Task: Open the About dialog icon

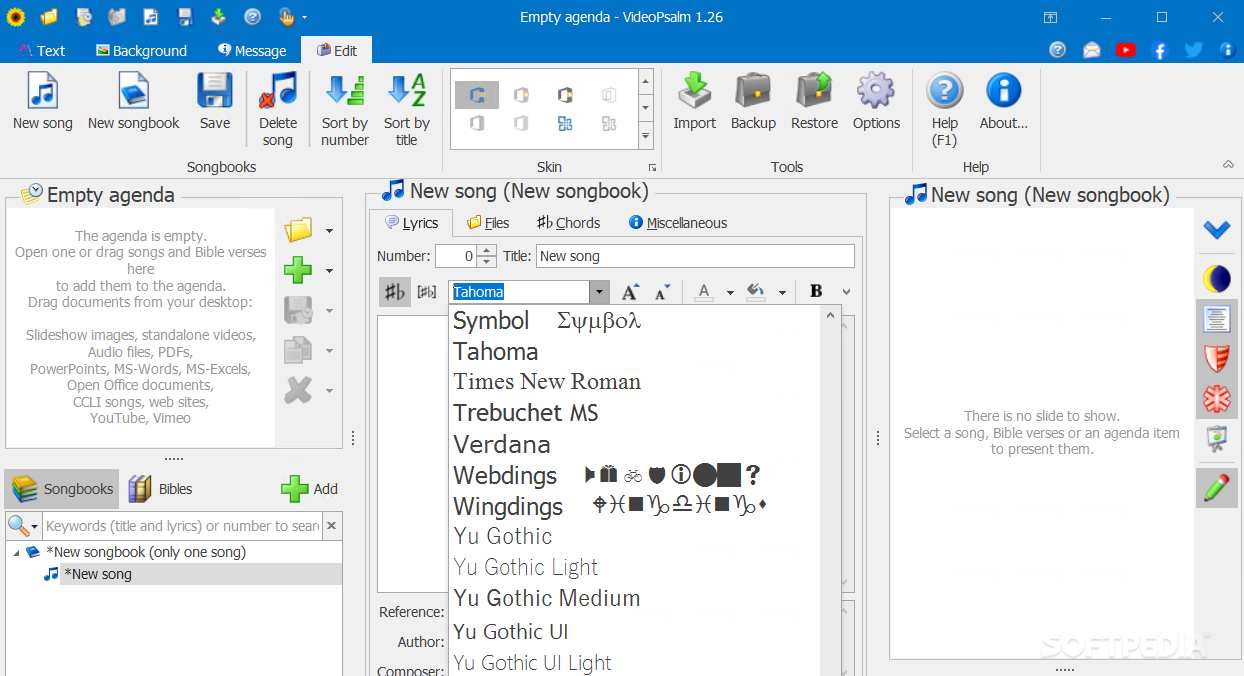Action: 1003,90
